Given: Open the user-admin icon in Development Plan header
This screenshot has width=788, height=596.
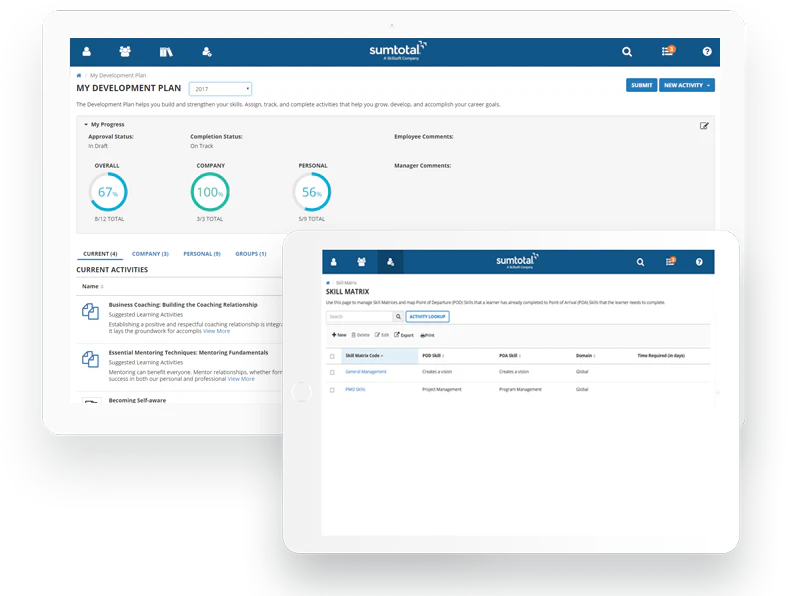Looking at the screenshot, I should pos(207,51).
